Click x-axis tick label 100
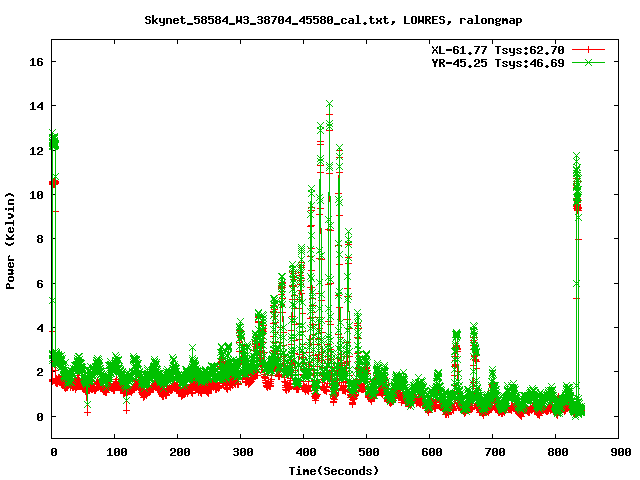This screenshot has height=480, width=640. tap(116, 452)
